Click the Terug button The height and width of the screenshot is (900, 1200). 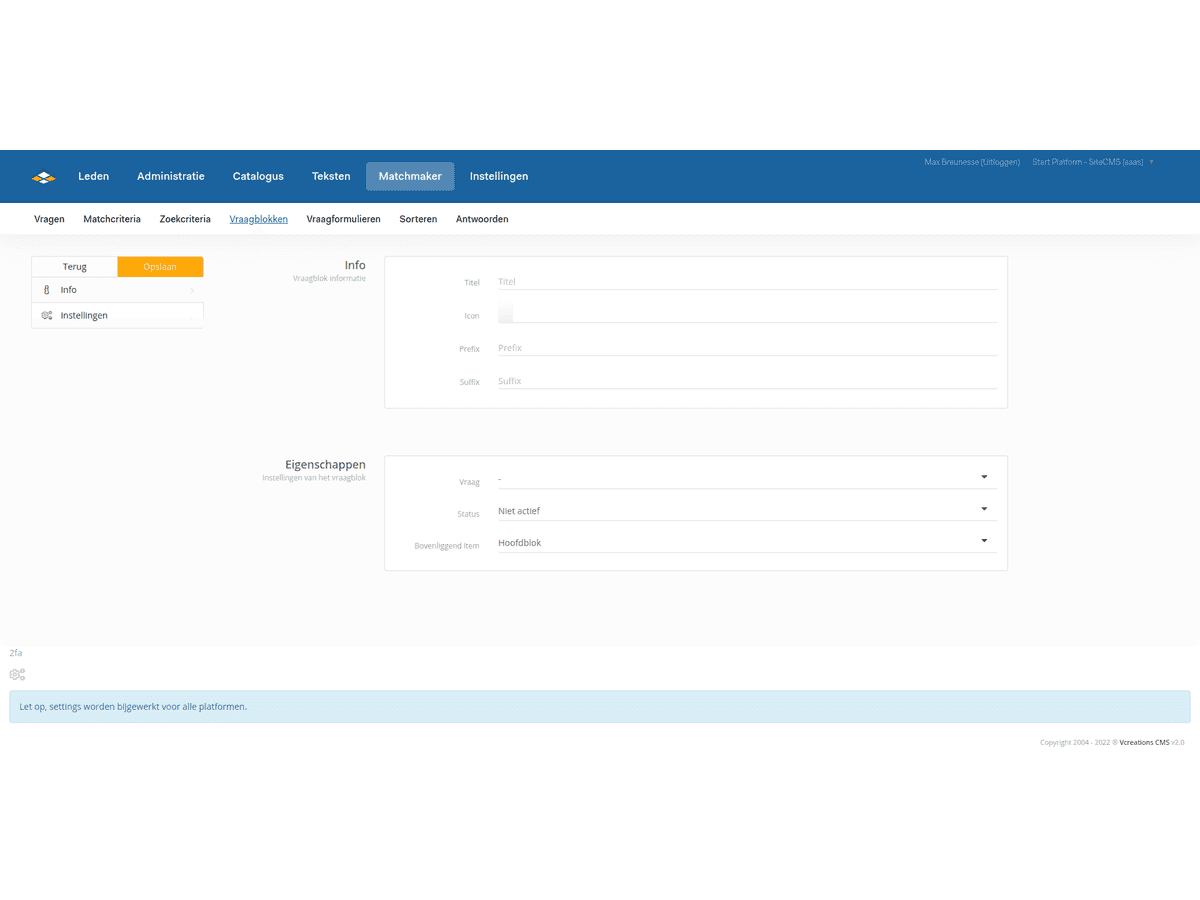click(75, 267)
